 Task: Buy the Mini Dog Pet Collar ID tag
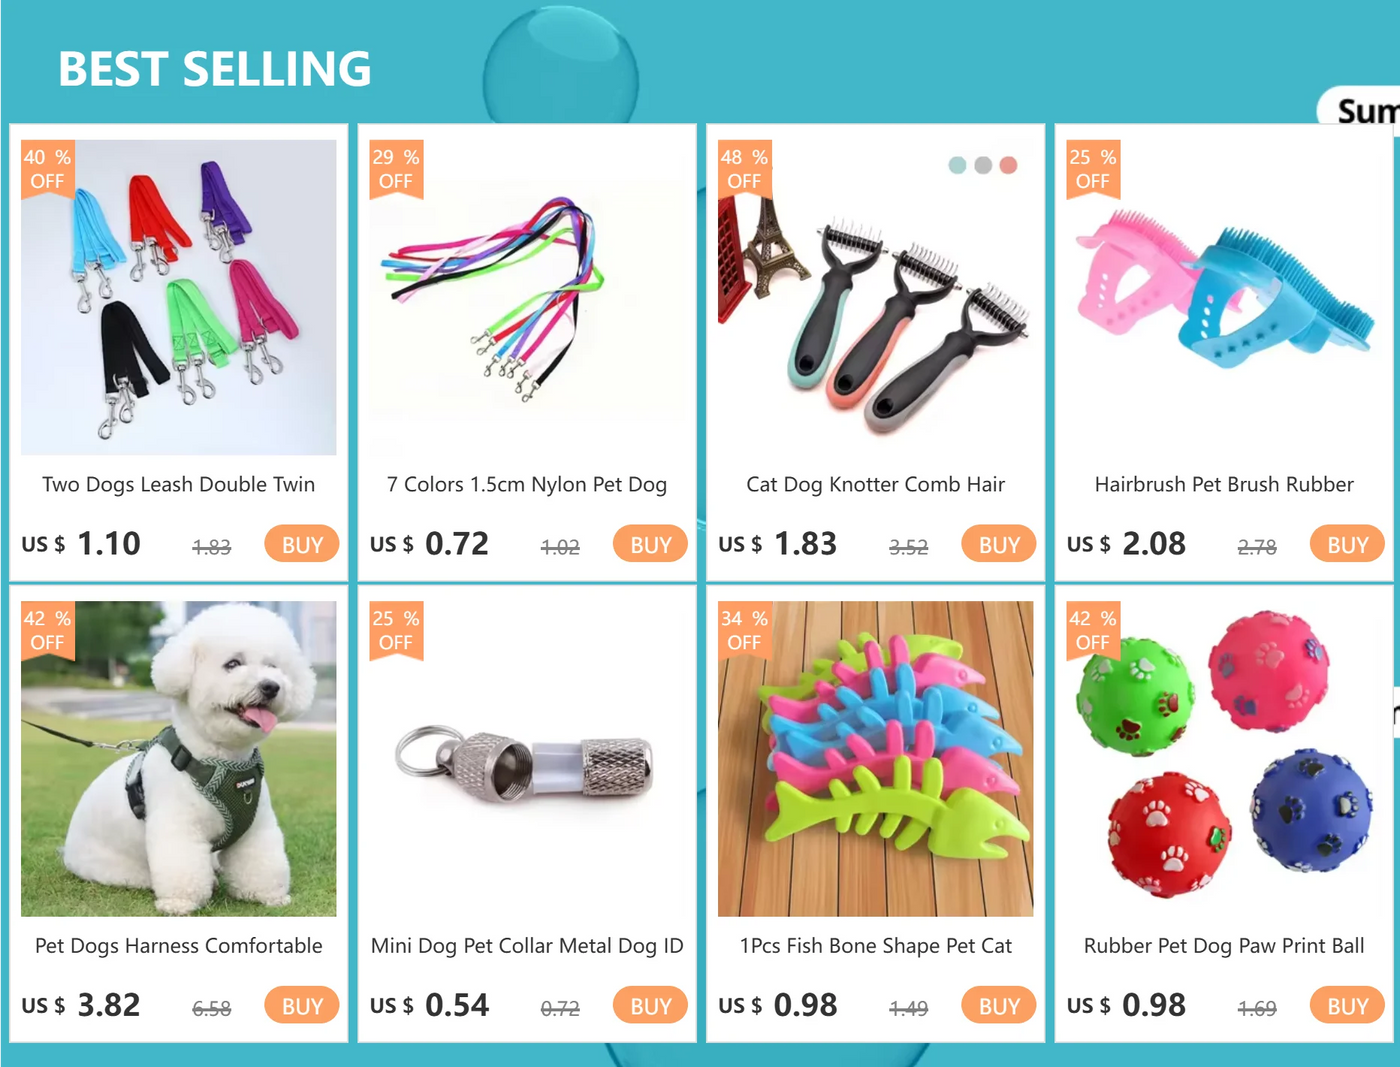651,1005
